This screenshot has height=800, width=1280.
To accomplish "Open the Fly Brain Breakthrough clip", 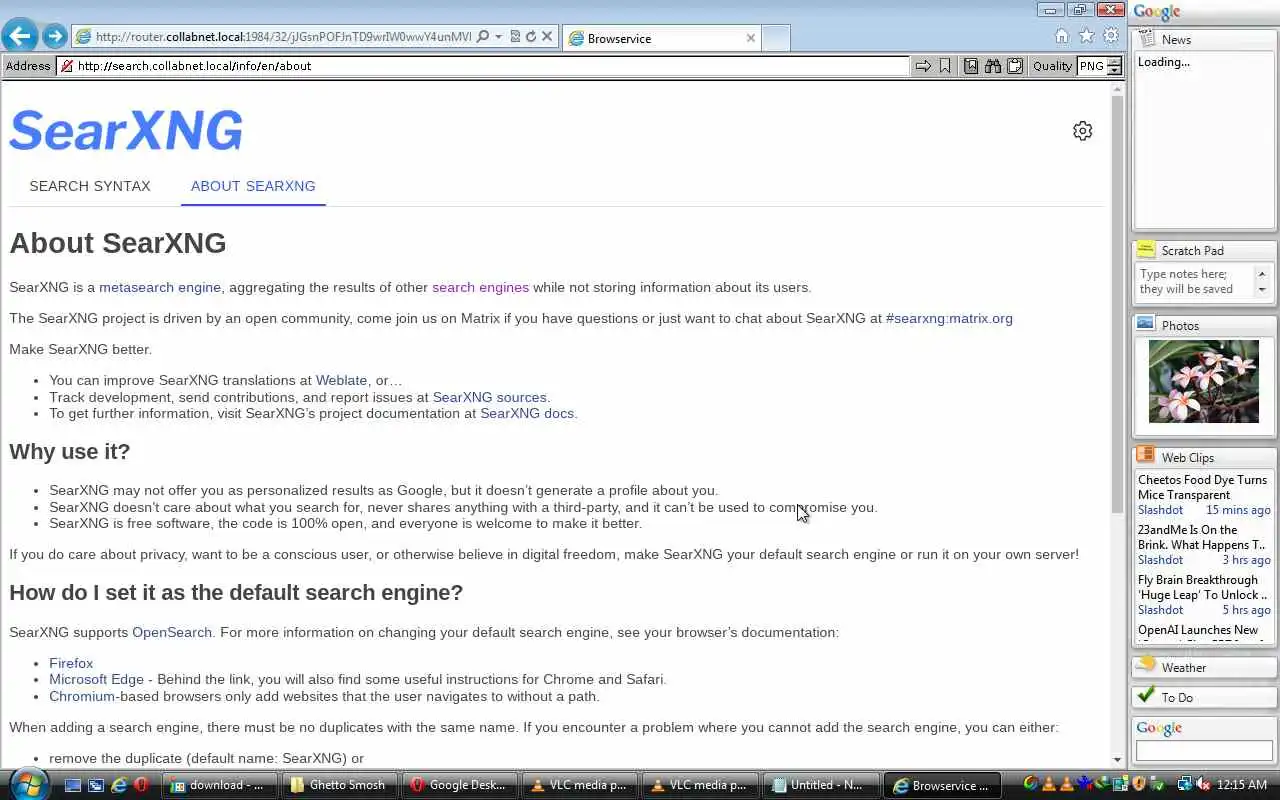I will coord(1202,587).
